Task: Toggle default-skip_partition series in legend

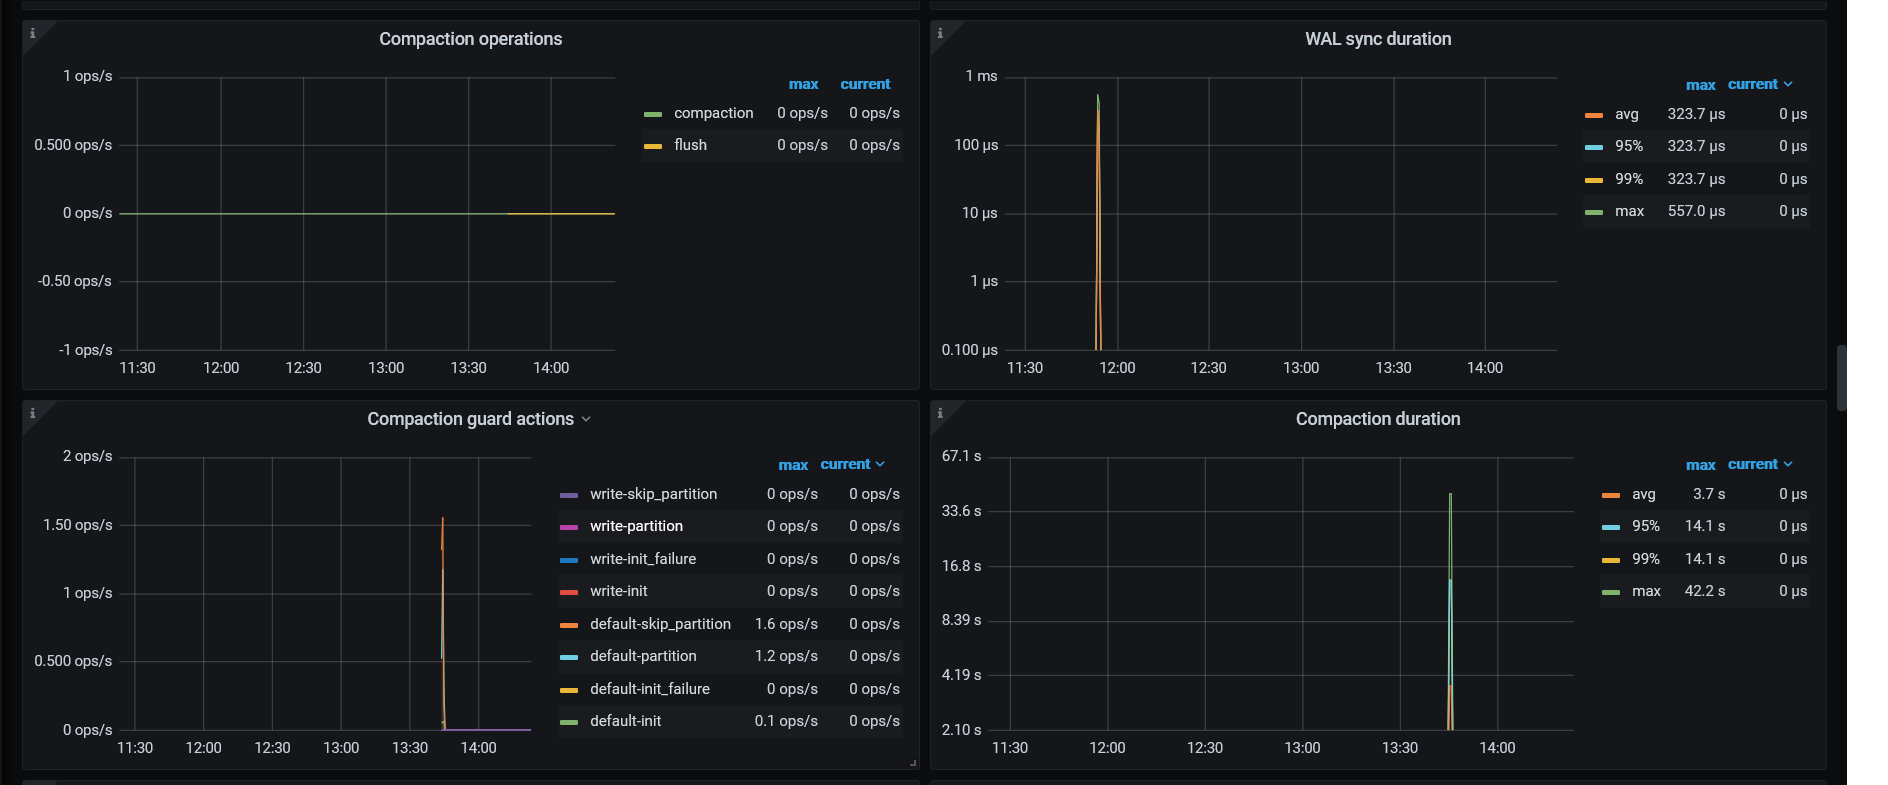Action: click(x=660, y=624)
